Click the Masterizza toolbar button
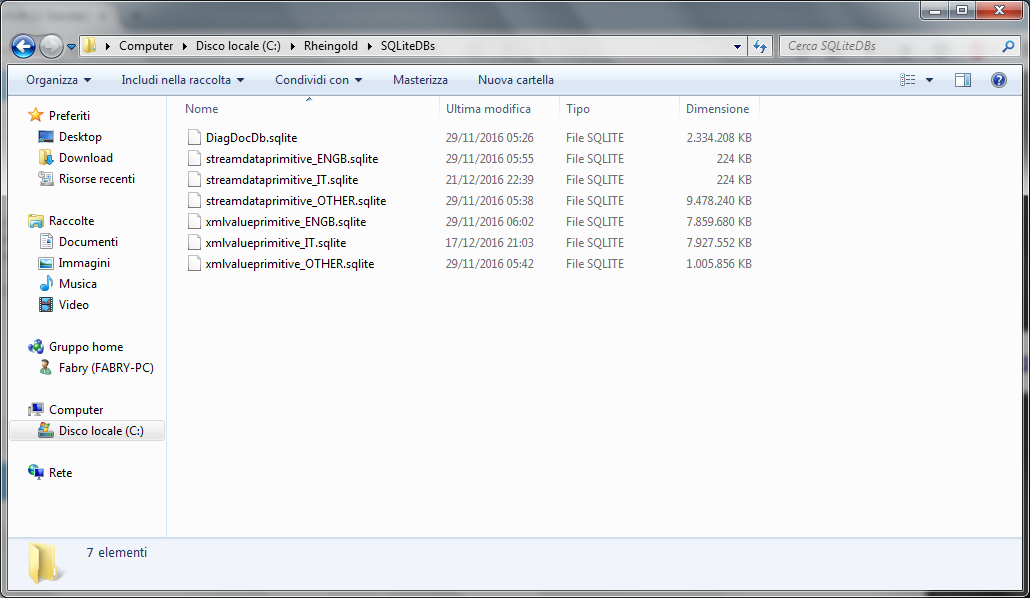The image size is (1030, 598). [420, 80]
